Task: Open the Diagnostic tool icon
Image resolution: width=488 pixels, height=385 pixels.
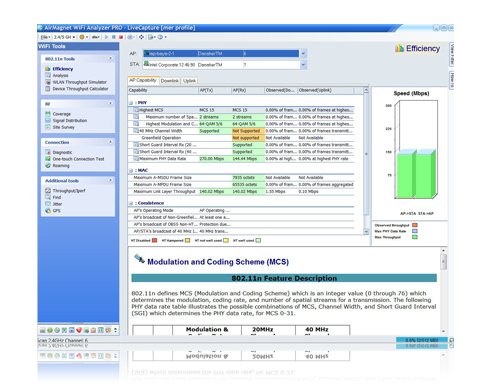Action: click(48, 152)
